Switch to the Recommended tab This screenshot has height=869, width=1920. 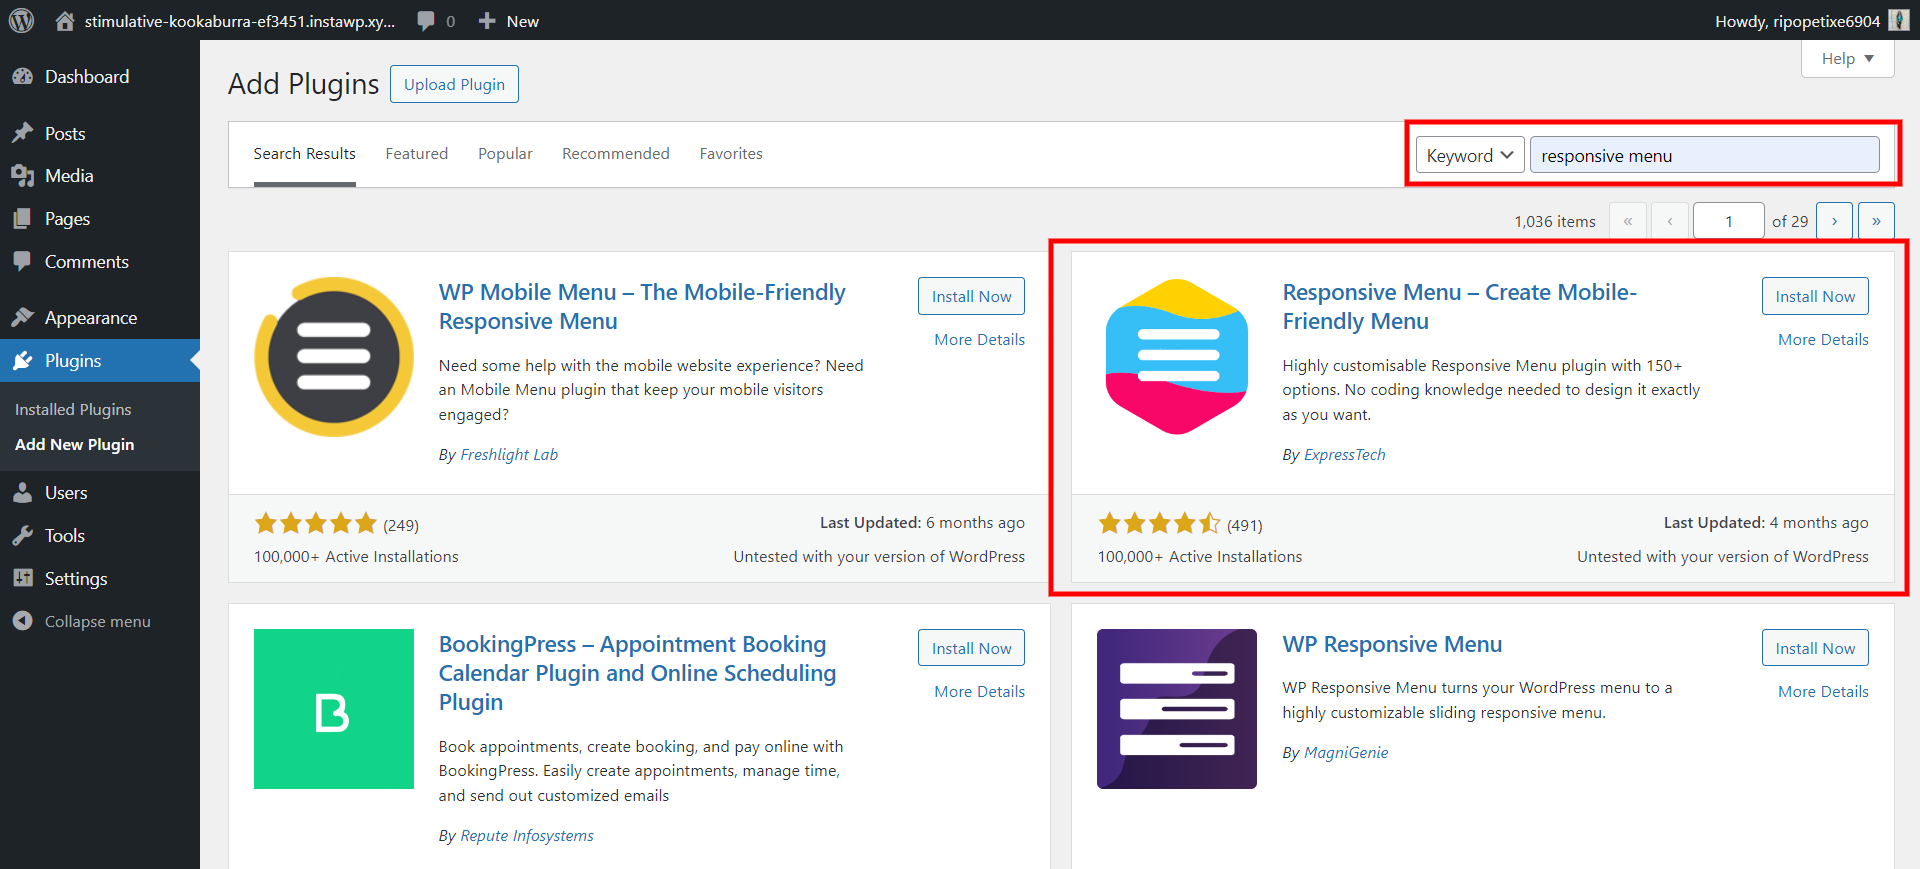point(616,154)
